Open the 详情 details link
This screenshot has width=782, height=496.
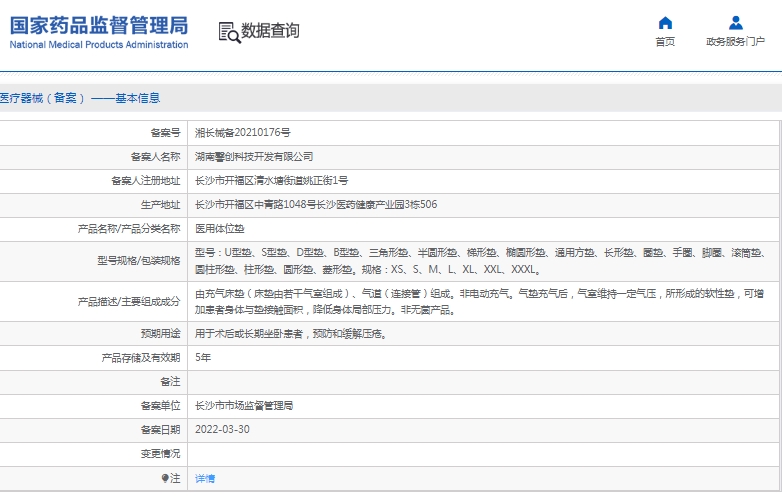tap(205, 479)
